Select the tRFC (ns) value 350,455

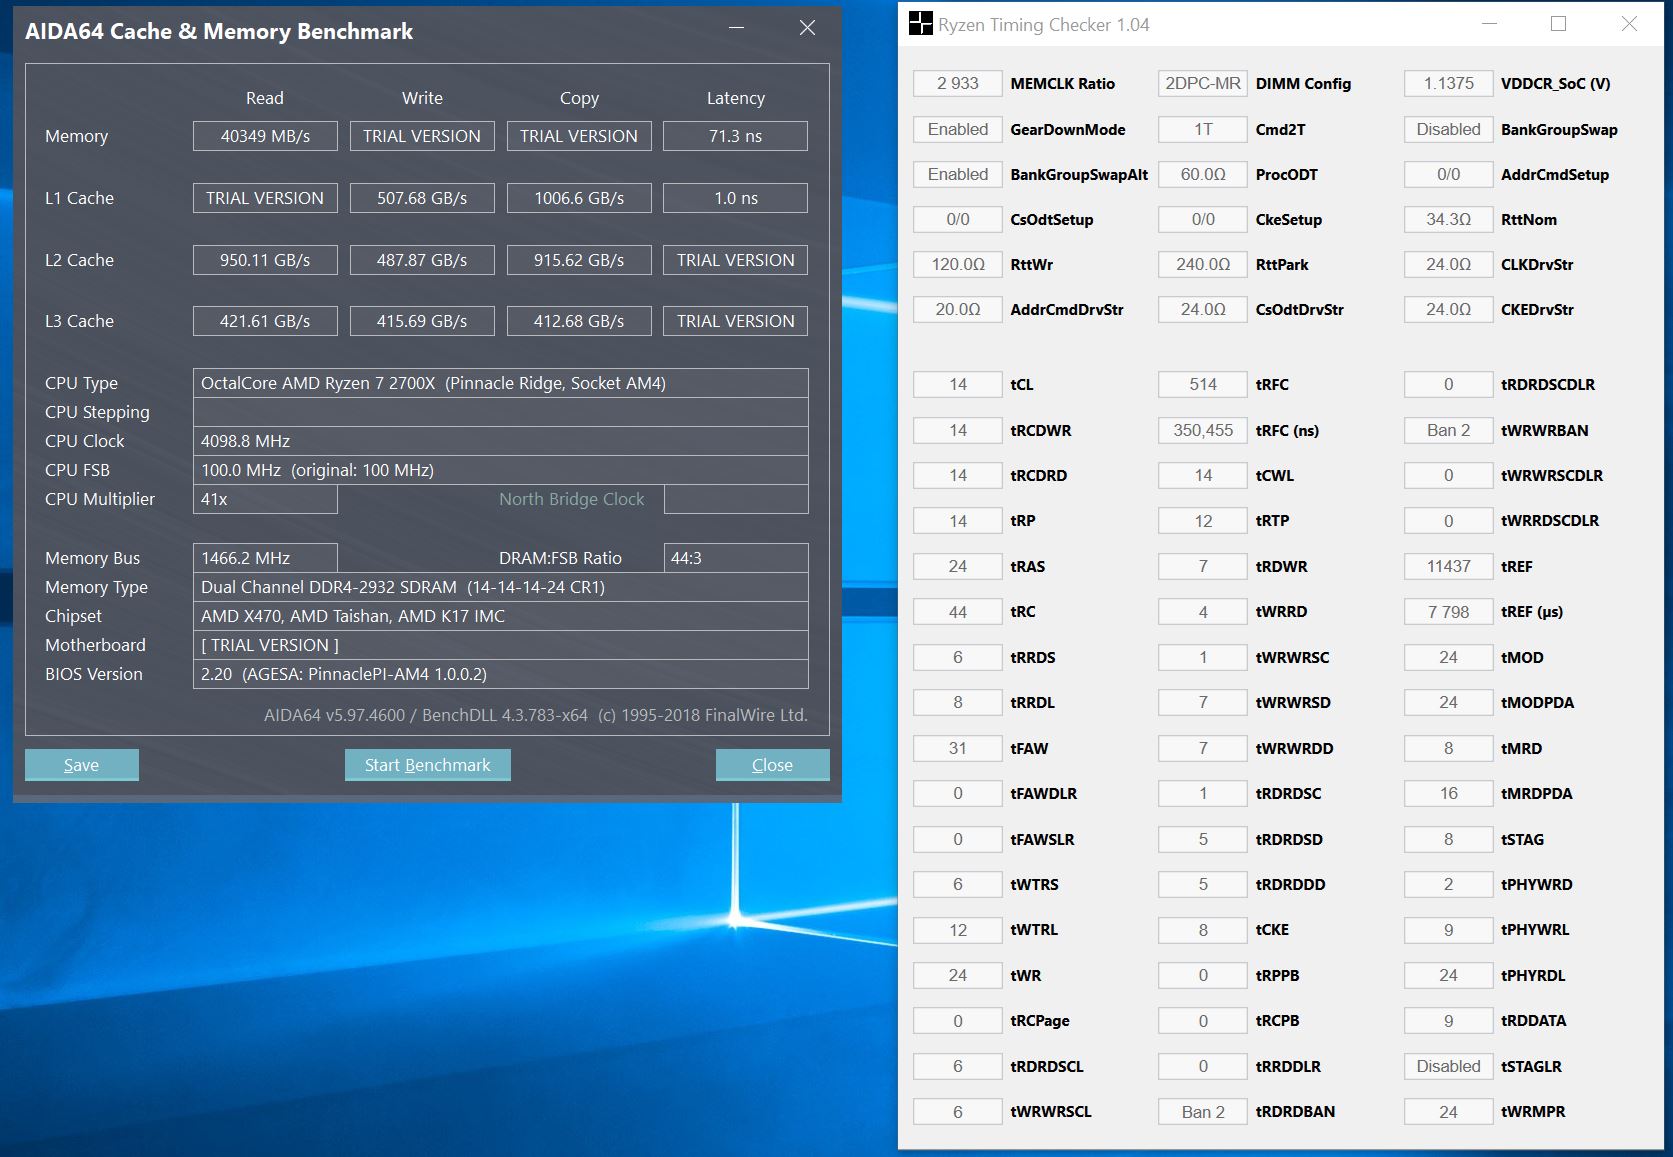click(1203, 431)
